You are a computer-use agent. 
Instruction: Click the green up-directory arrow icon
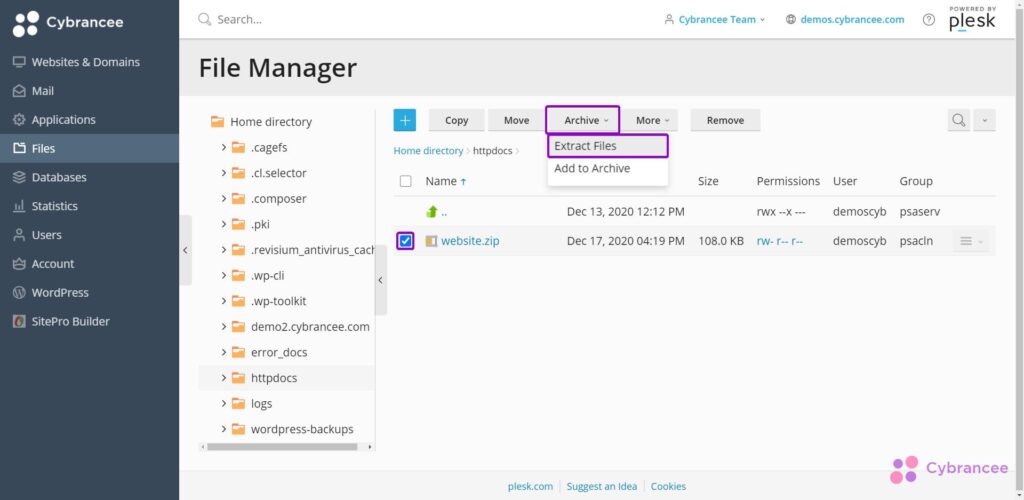[x=432, y=211]
